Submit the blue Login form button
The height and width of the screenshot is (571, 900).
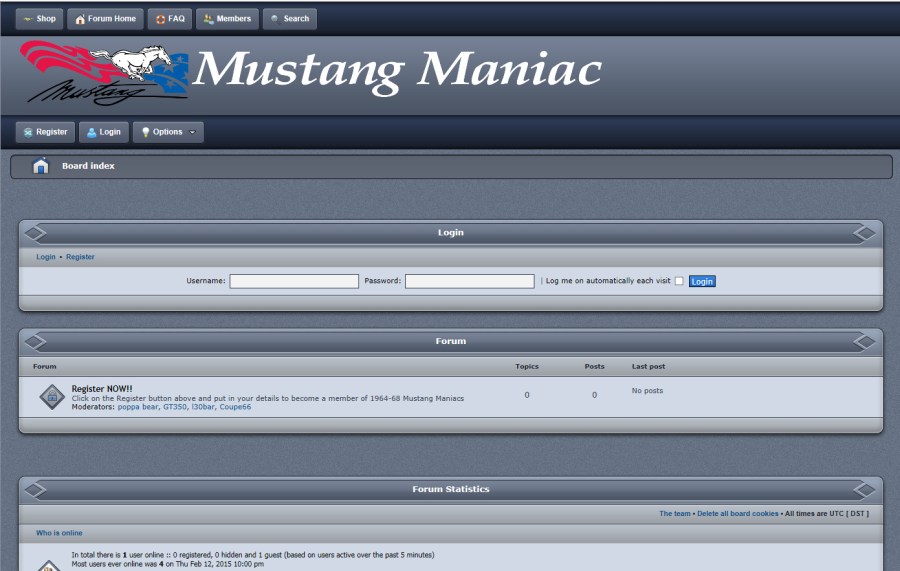[702, 281]
